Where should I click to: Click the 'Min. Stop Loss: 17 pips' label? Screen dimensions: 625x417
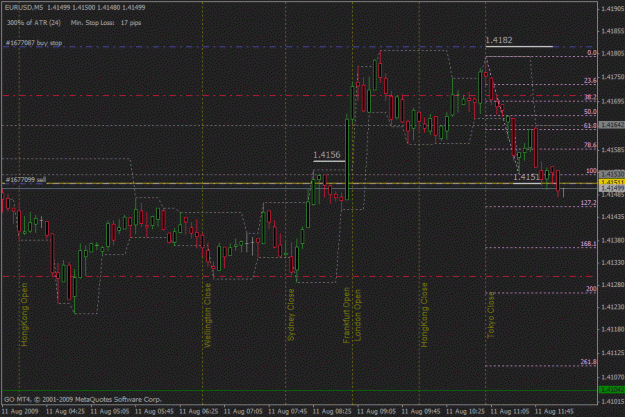[x=106, y=23]
